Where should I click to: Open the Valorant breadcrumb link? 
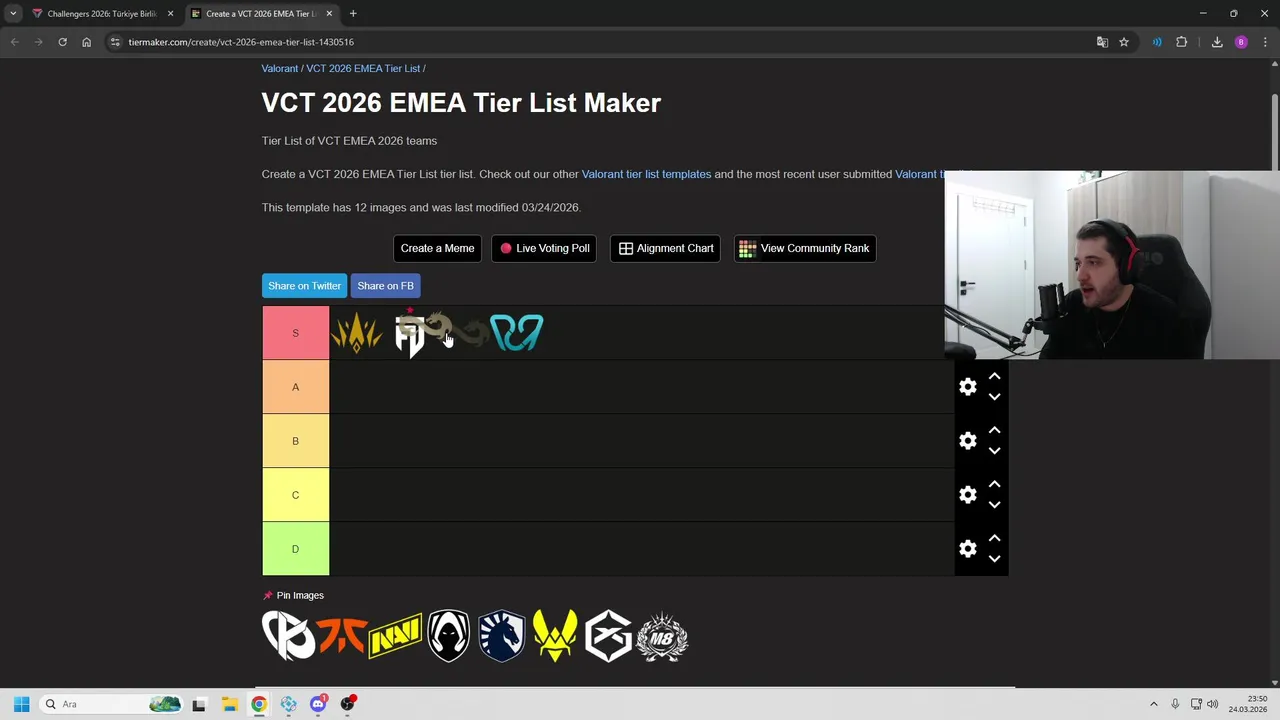(280, 68)
